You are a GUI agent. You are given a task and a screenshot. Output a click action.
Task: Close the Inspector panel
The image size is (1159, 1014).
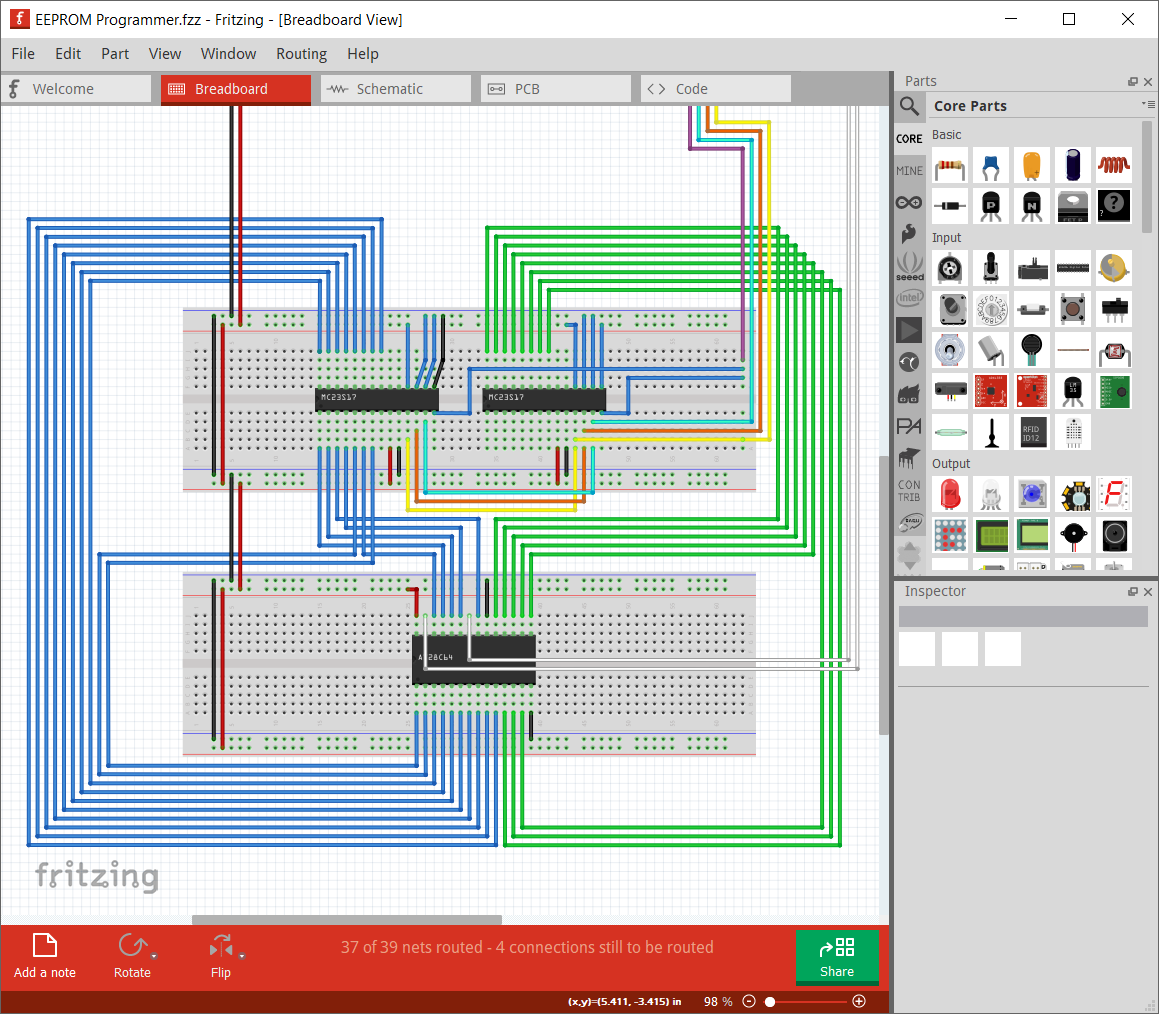1148,591
